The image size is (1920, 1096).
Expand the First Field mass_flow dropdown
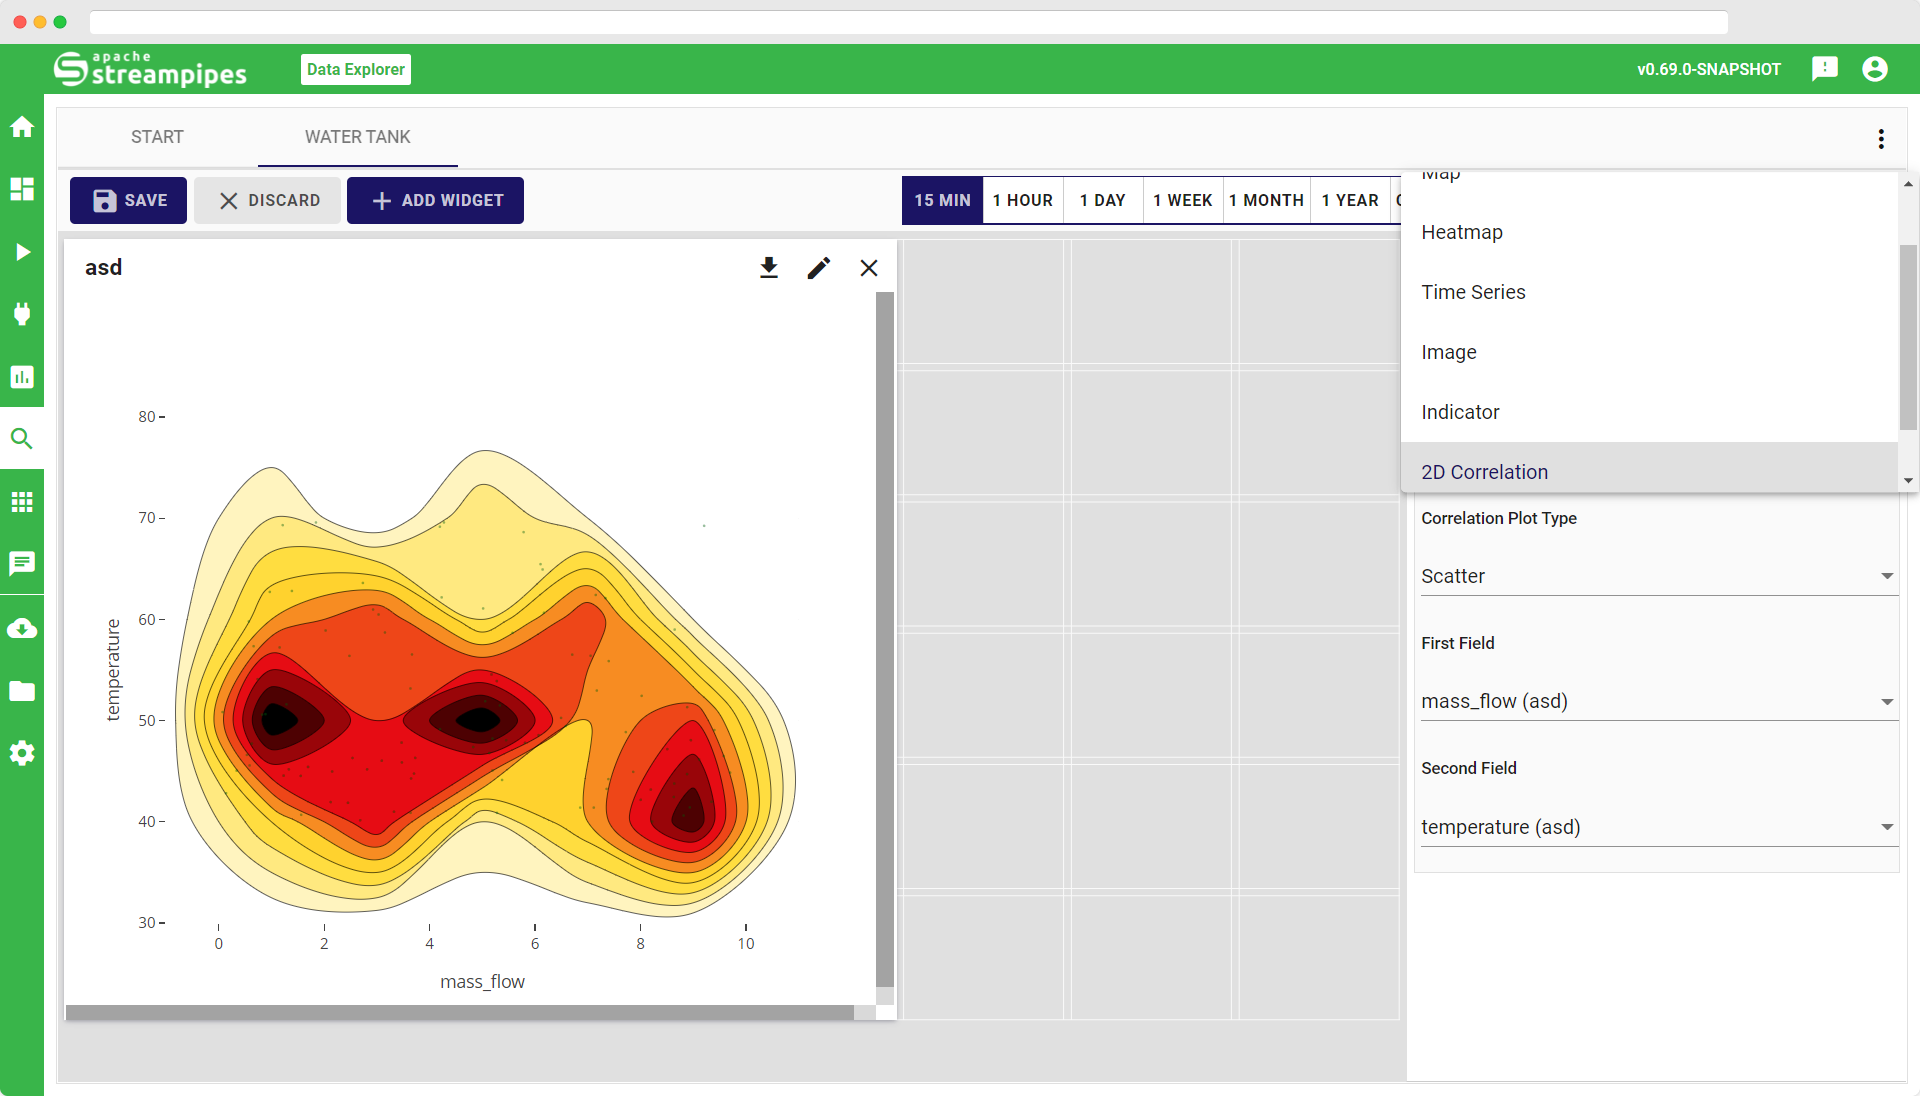1658,701
